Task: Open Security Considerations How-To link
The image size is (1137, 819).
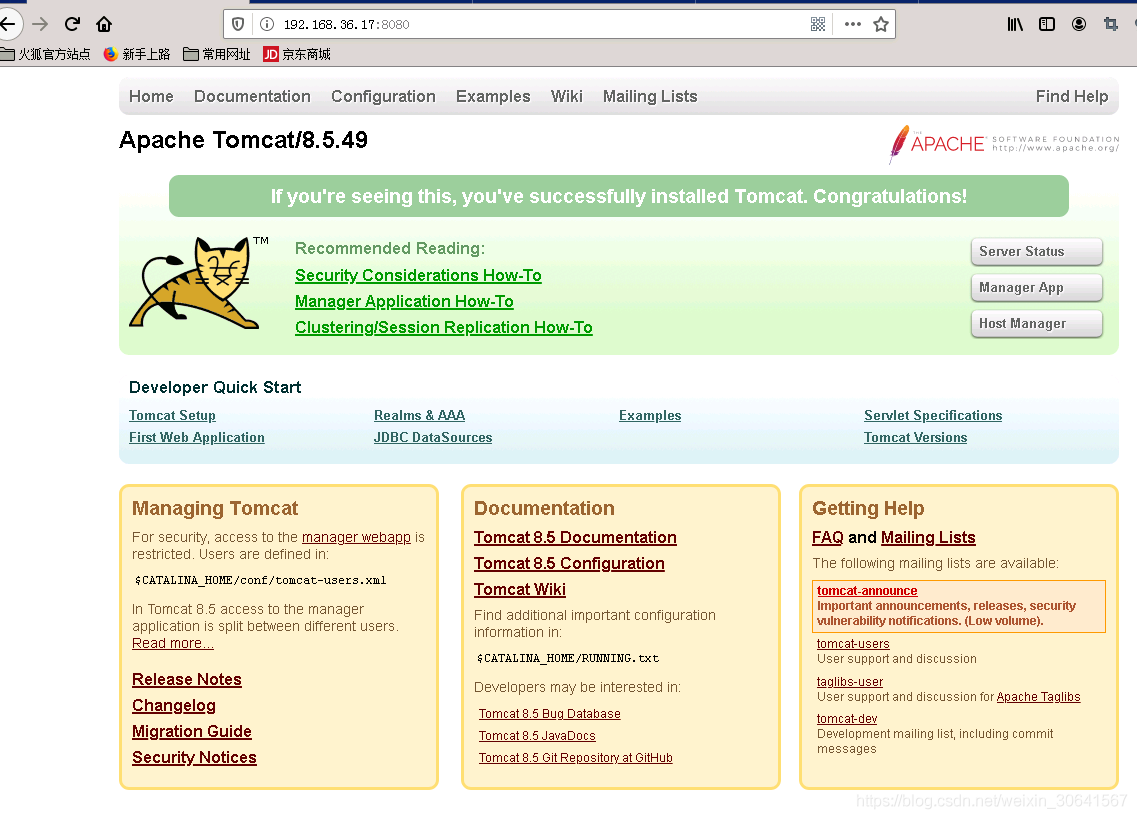Action: click(418, 276)
